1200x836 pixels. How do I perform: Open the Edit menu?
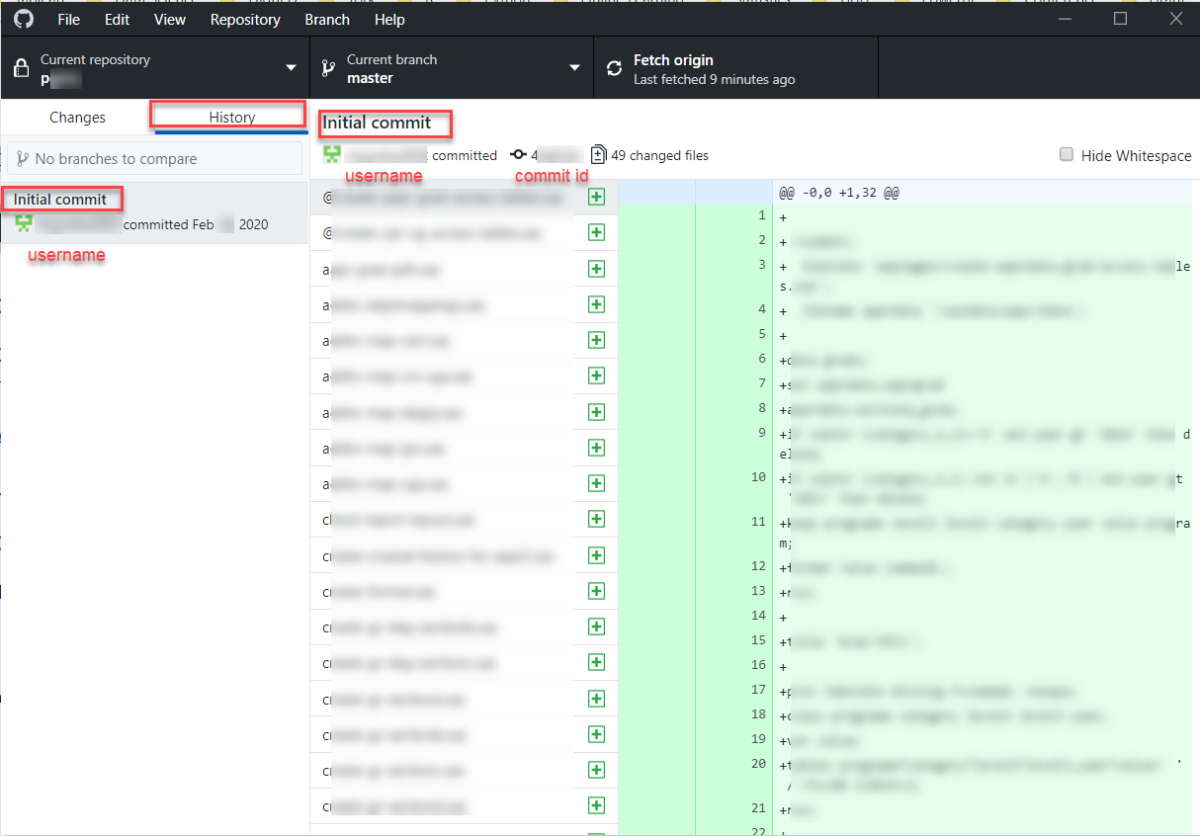pos(117,19)
